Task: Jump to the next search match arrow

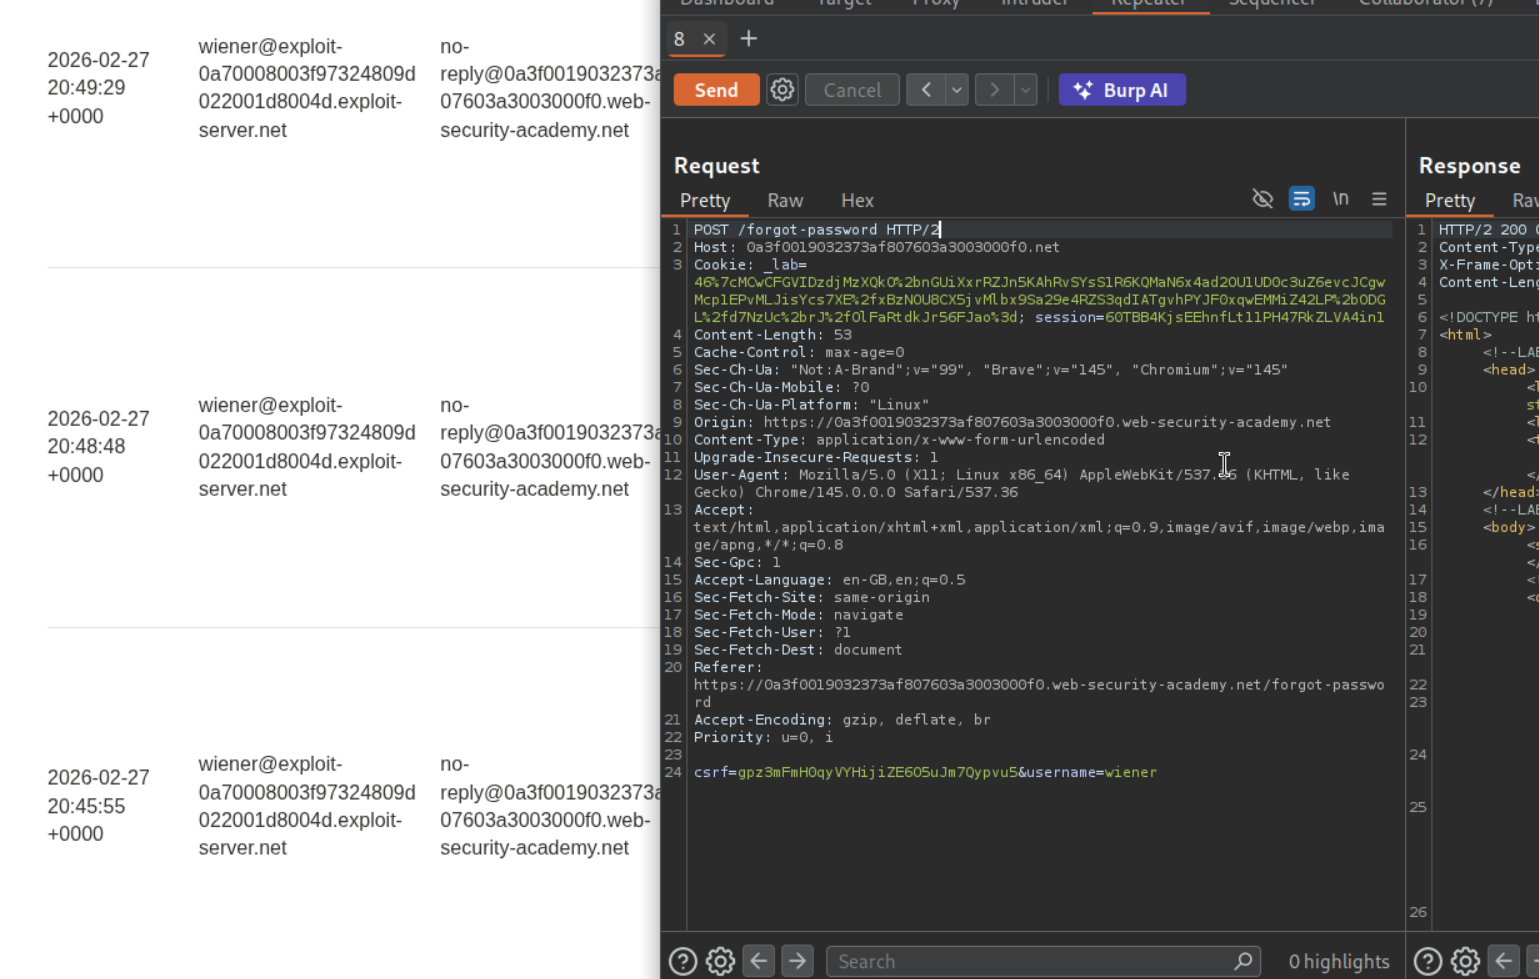Action: 797,961
